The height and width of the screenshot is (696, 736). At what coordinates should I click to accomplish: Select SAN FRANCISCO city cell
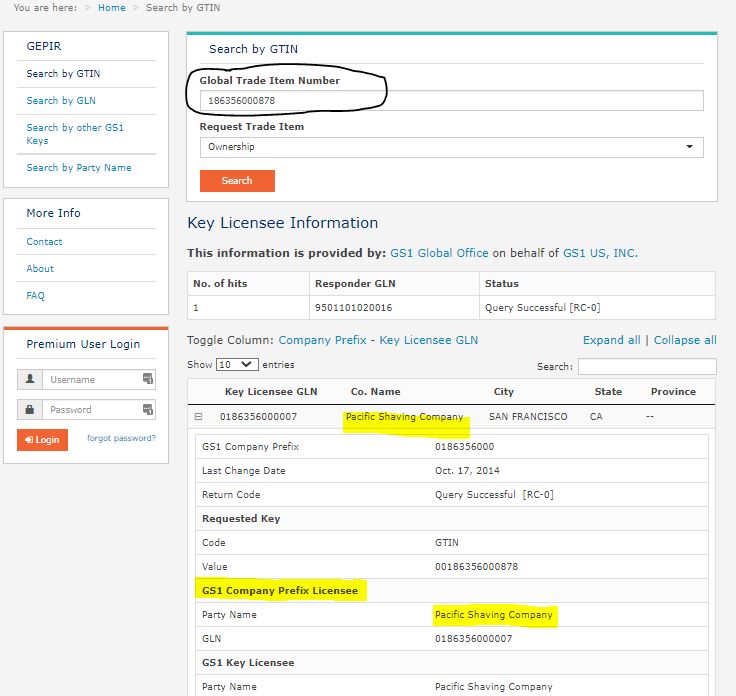pyautogui.click(x=528, y=416)
